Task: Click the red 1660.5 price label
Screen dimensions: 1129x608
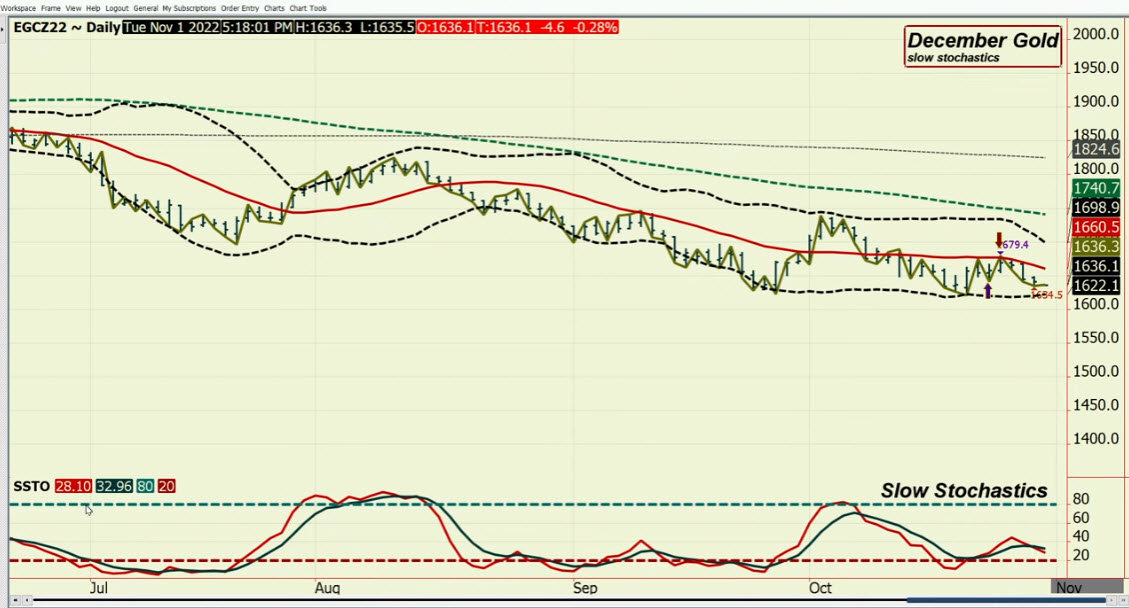Action: (x=1094, y=227)
